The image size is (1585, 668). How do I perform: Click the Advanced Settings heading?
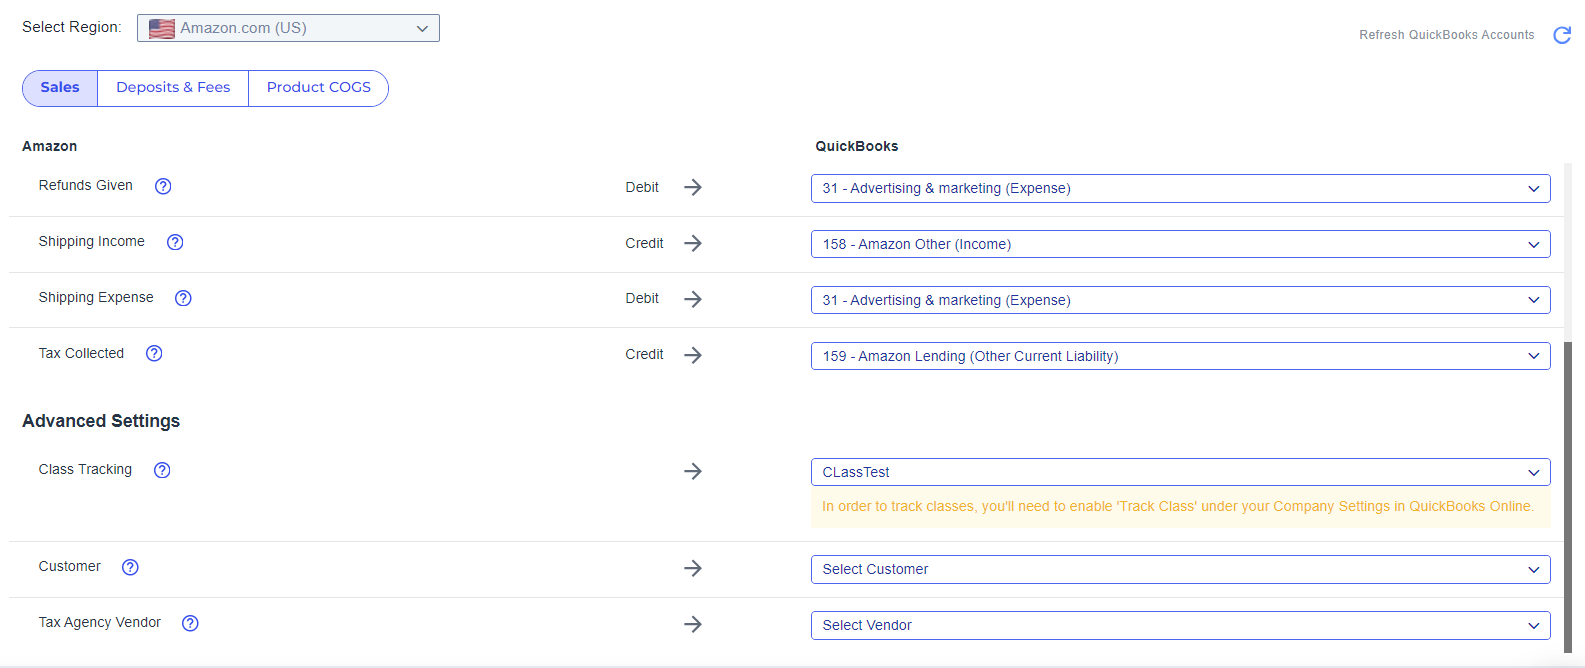click(101, 421)
